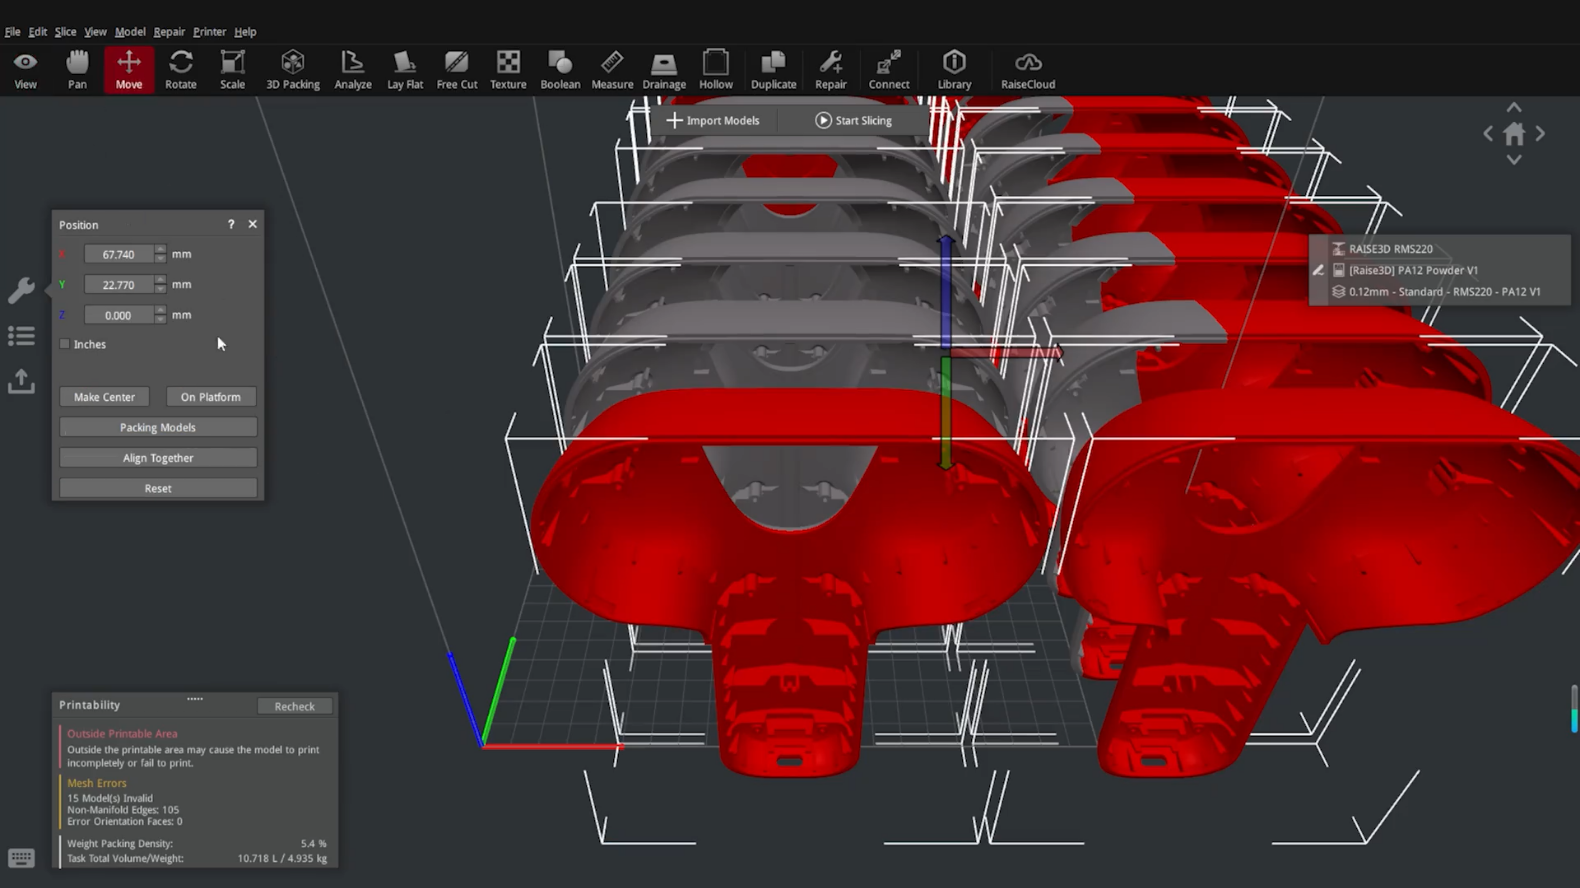1580x888 pixels.
Task: Click the layer slider at right edge
Action: click(1574, 709)
